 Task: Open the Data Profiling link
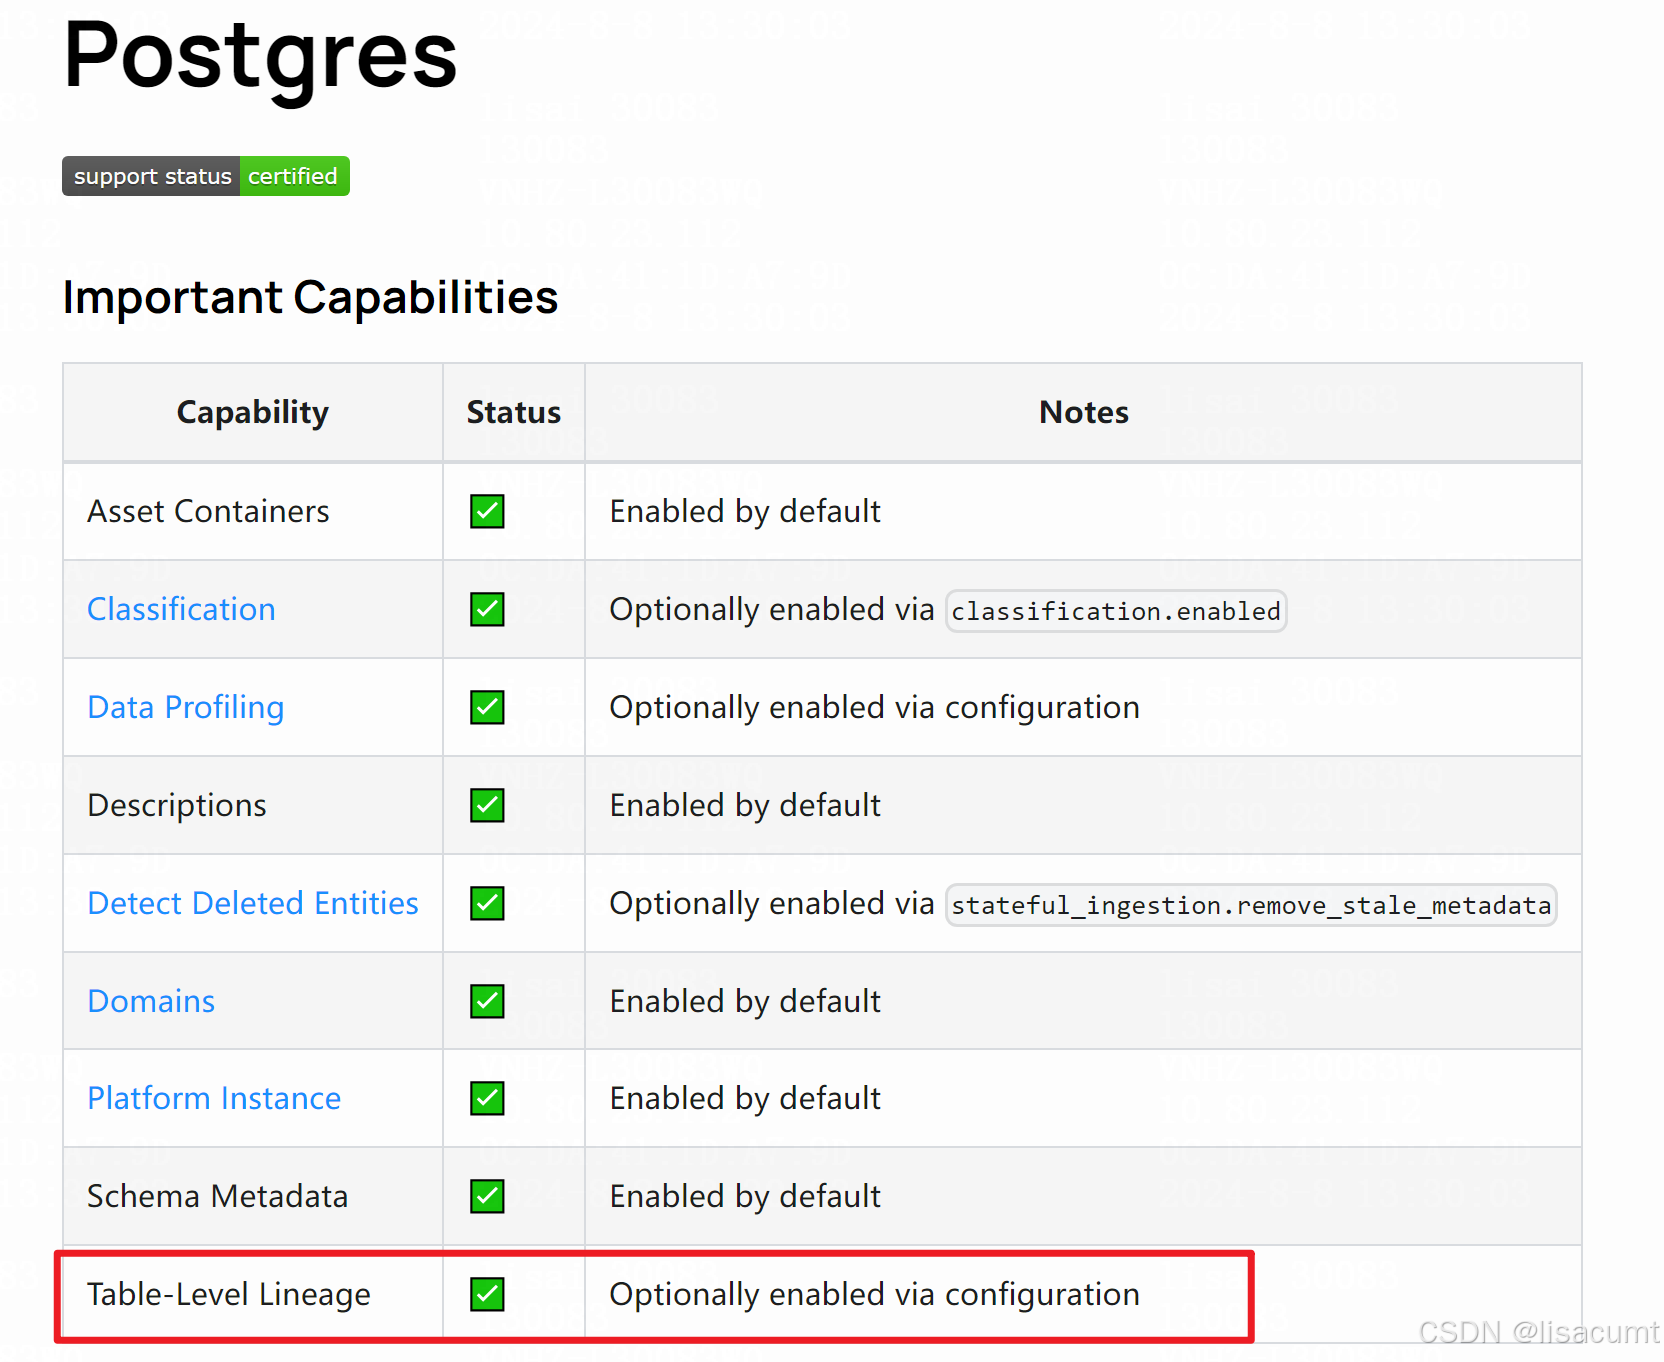pos(186,708)
